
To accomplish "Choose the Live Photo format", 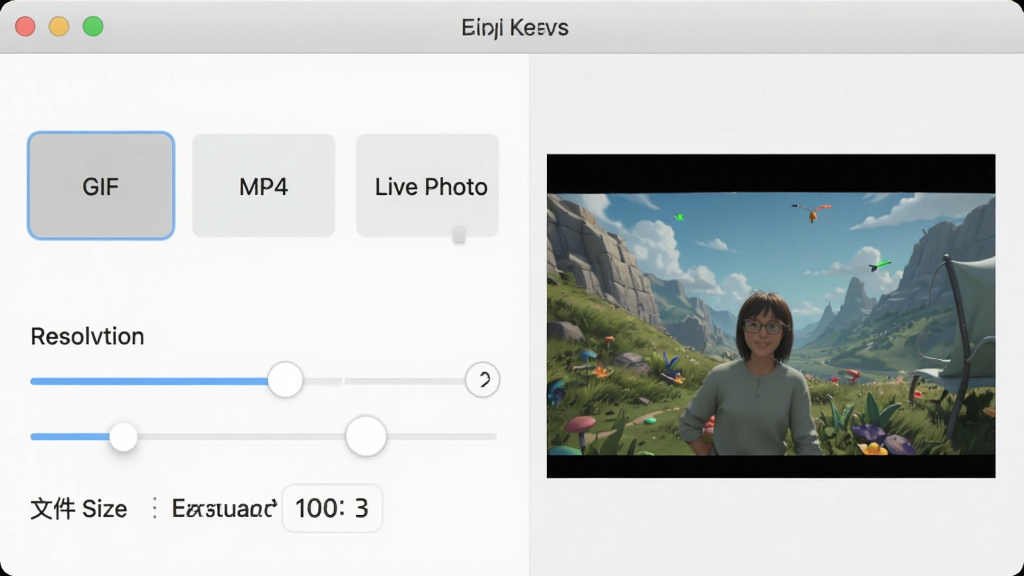I will 428,186.
